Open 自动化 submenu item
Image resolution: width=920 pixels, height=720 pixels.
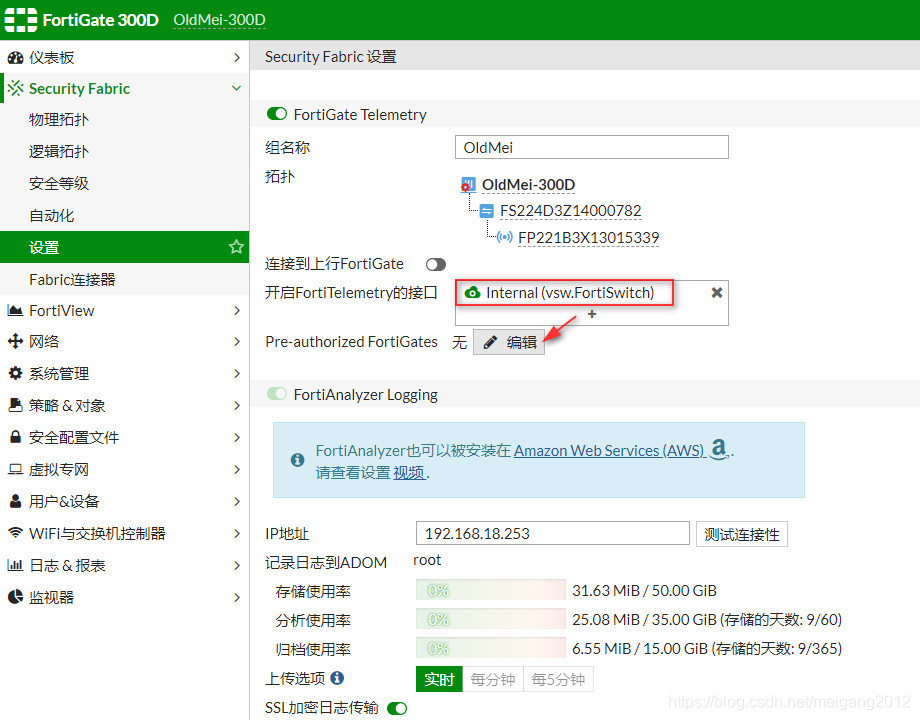124,215
